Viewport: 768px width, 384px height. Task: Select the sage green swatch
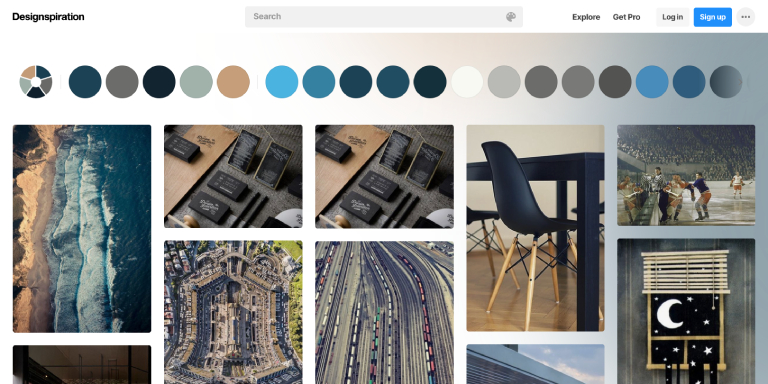(x=196, y=82)
